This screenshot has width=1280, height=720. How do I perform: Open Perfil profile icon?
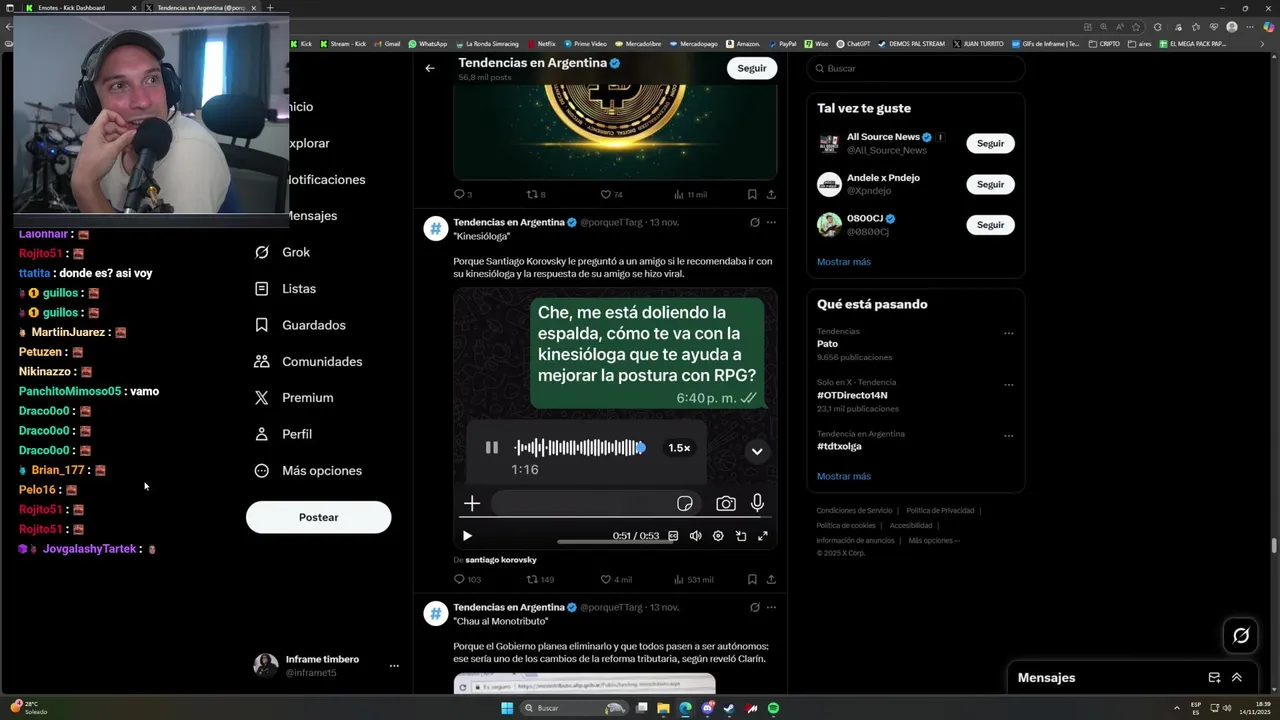[x=262, y=434]
